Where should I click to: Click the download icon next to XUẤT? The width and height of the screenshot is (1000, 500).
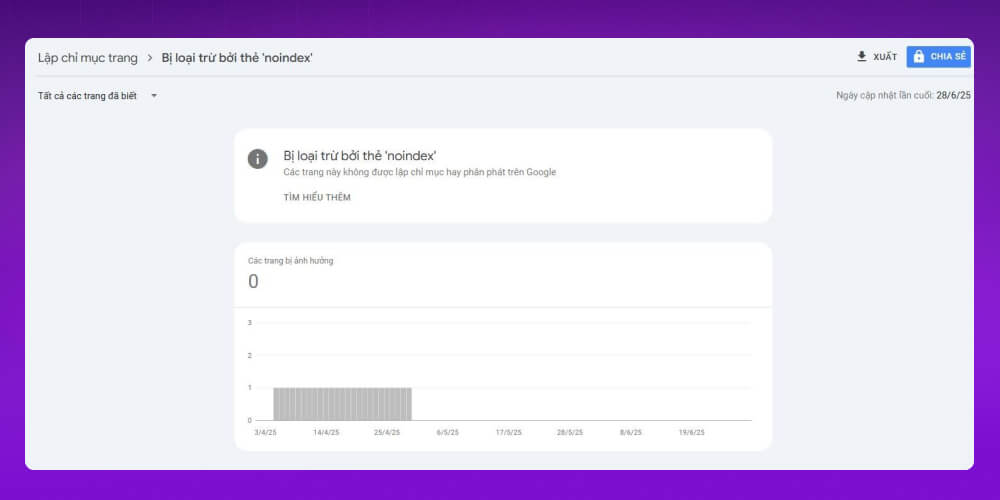click(862, 57)
